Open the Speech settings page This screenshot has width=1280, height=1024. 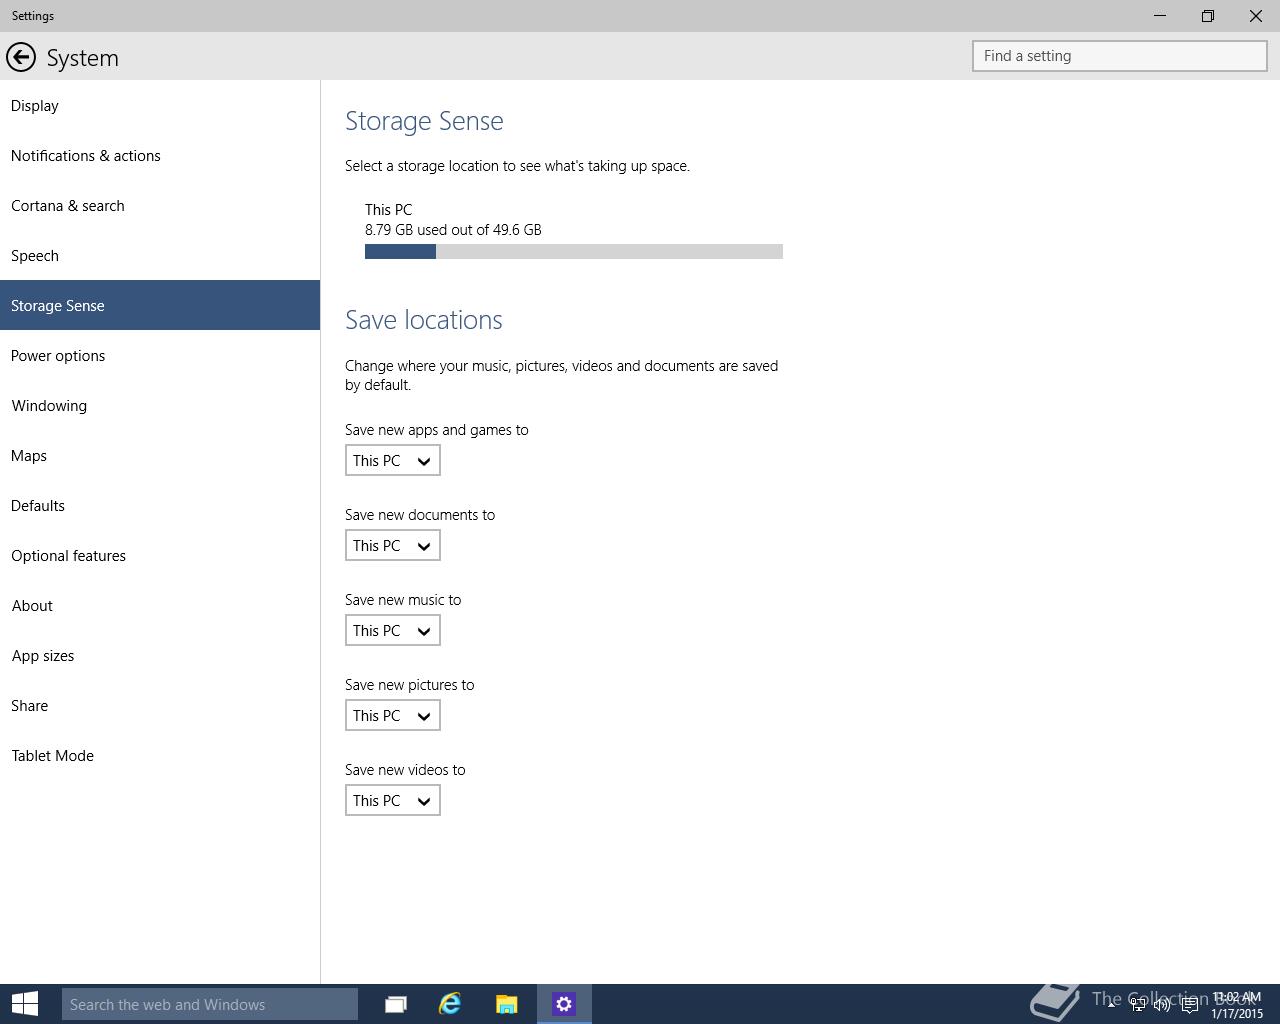160,255
